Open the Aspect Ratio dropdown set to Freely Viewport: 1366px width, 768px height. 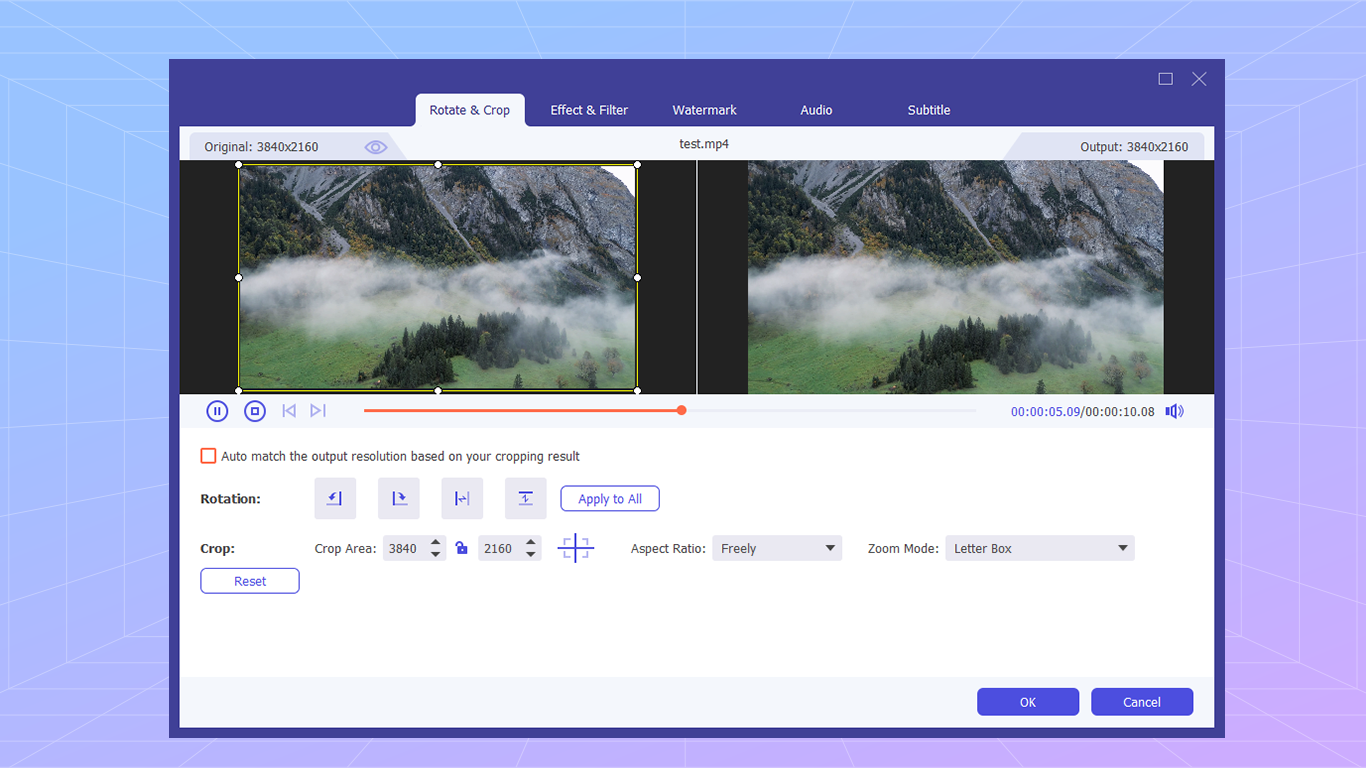(777, 548)
